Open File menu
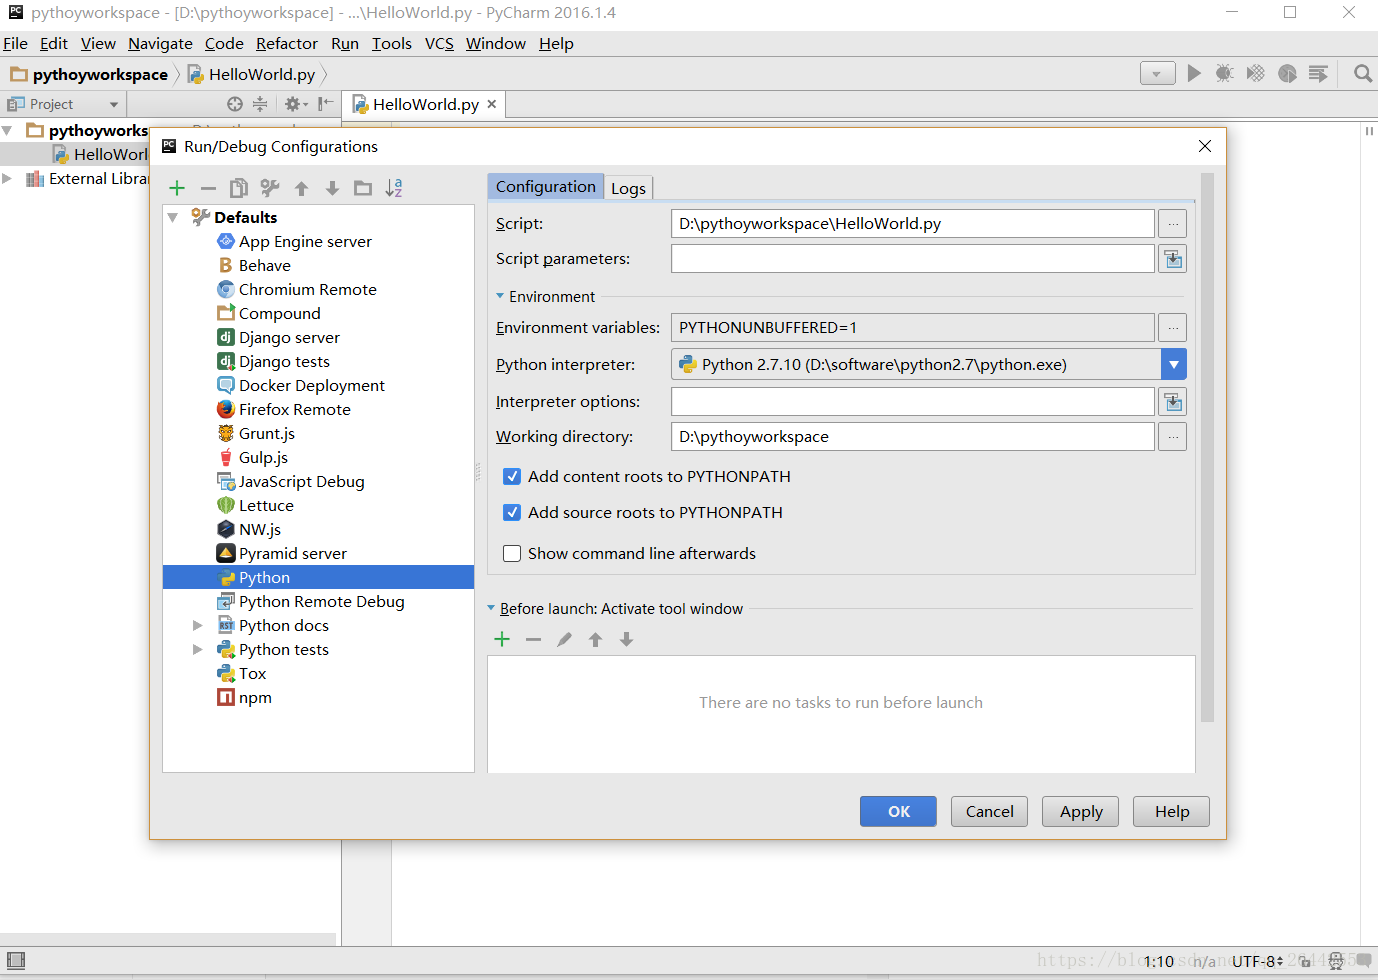The height and width of the screenshot is (980, 1378). (x=15, y=44)
